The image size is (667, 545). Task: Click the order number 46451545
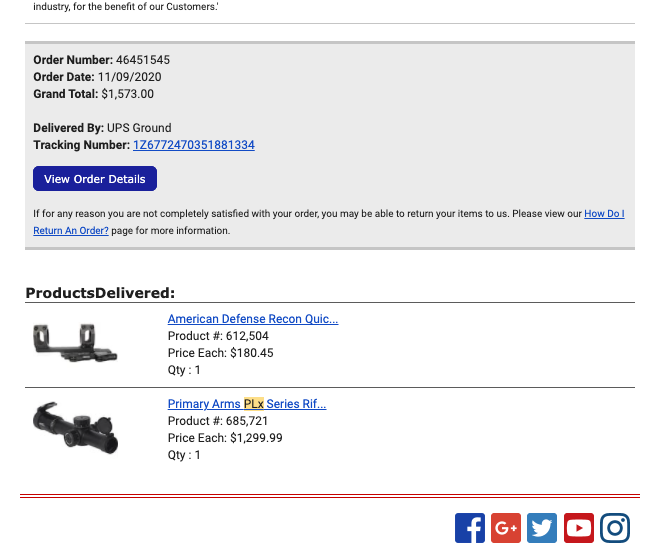point(143,60)
